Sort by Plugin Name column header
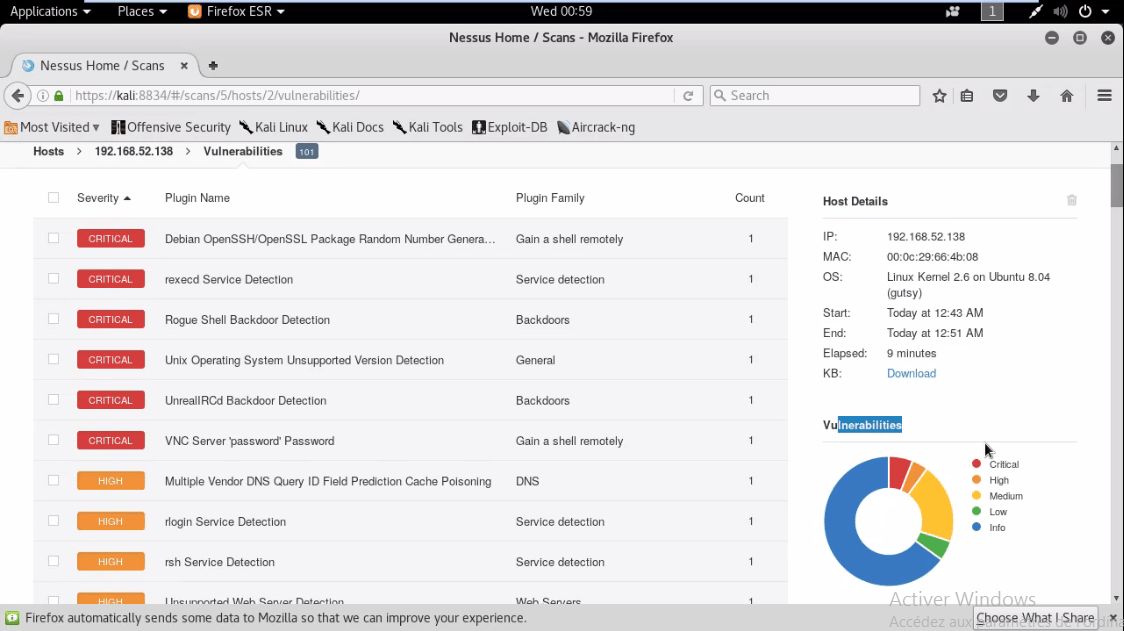Screen dimensions: 1124x631 coord(197,198)
